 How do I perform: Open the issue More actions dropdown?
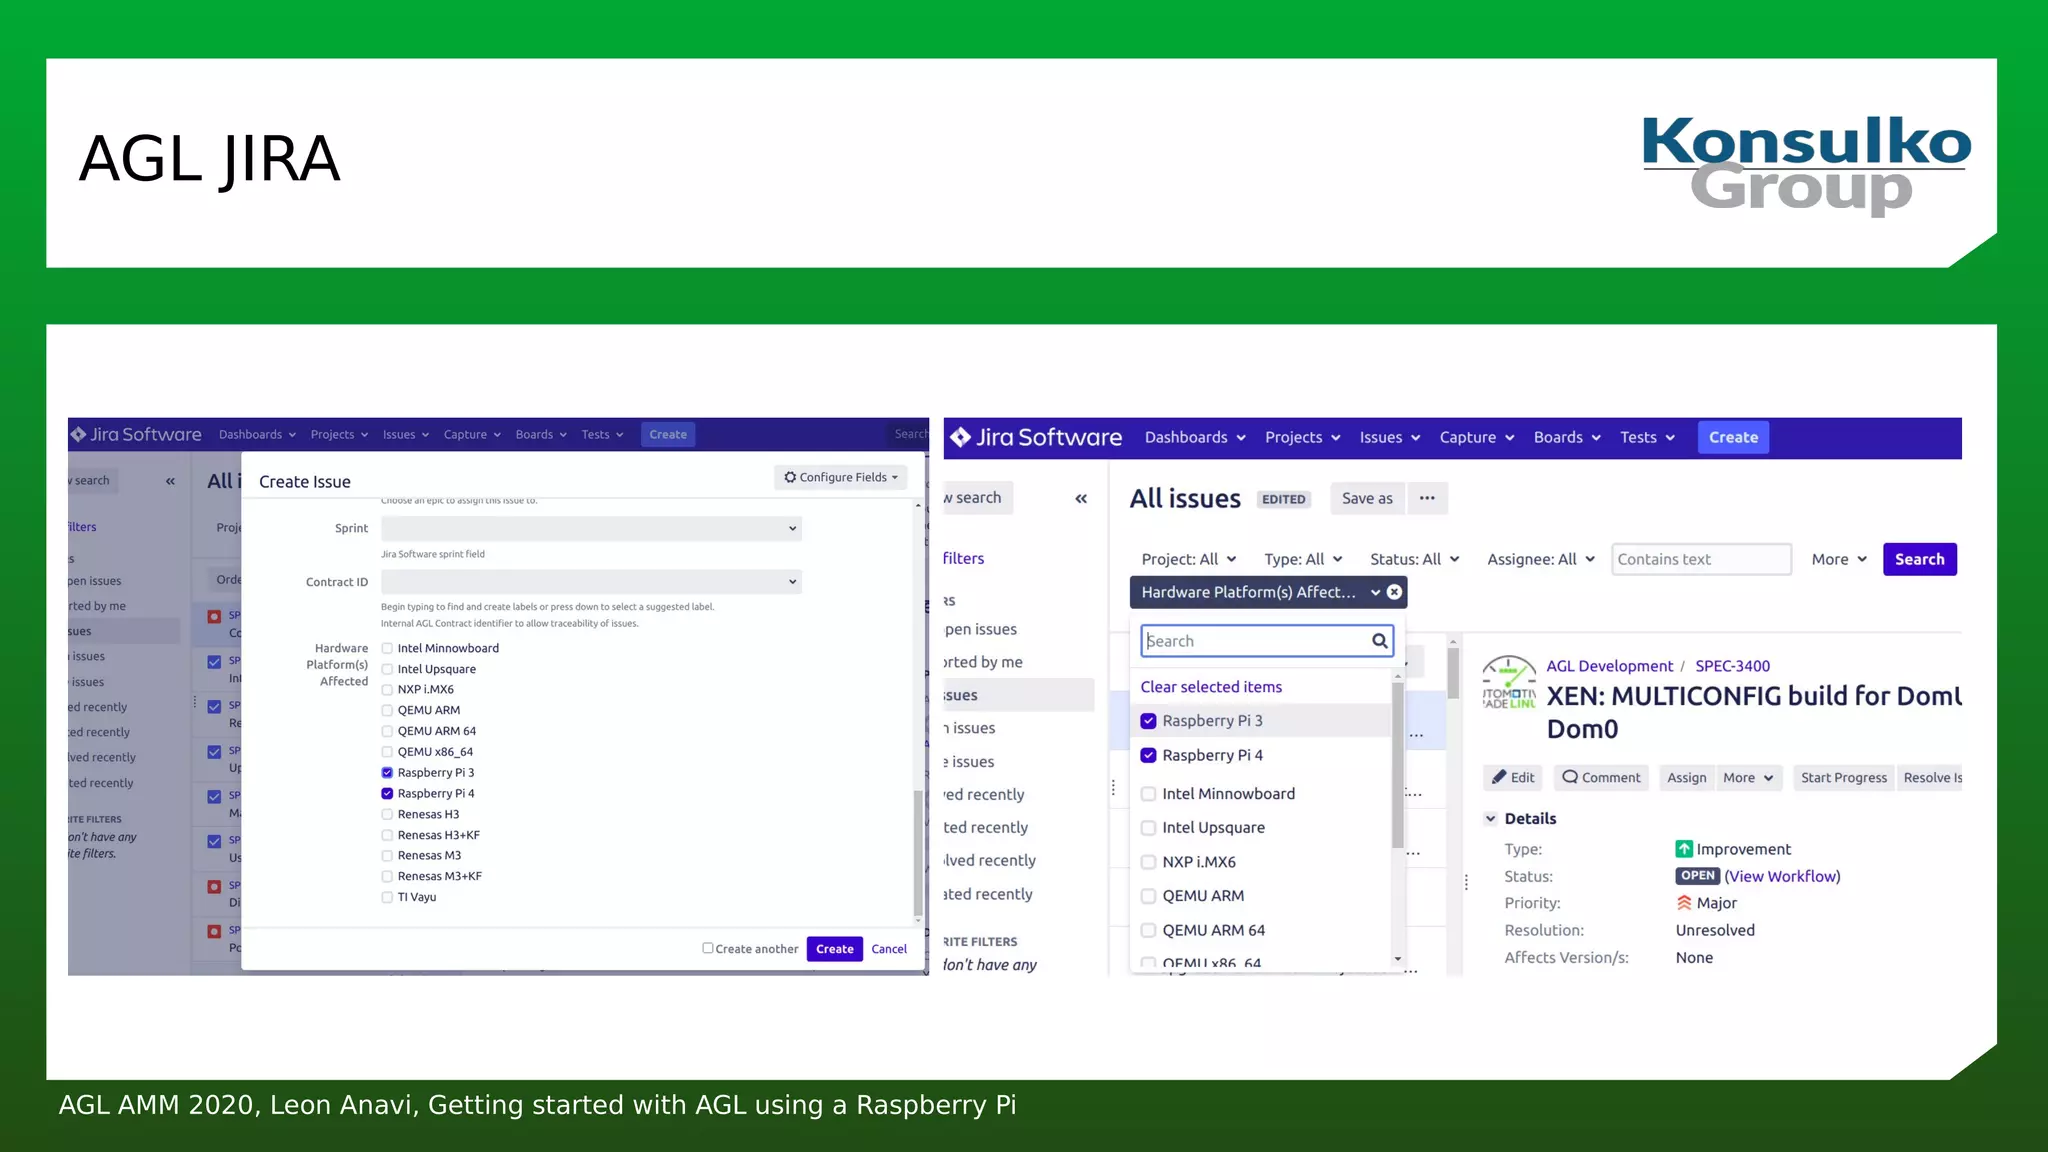point(1748,777)
